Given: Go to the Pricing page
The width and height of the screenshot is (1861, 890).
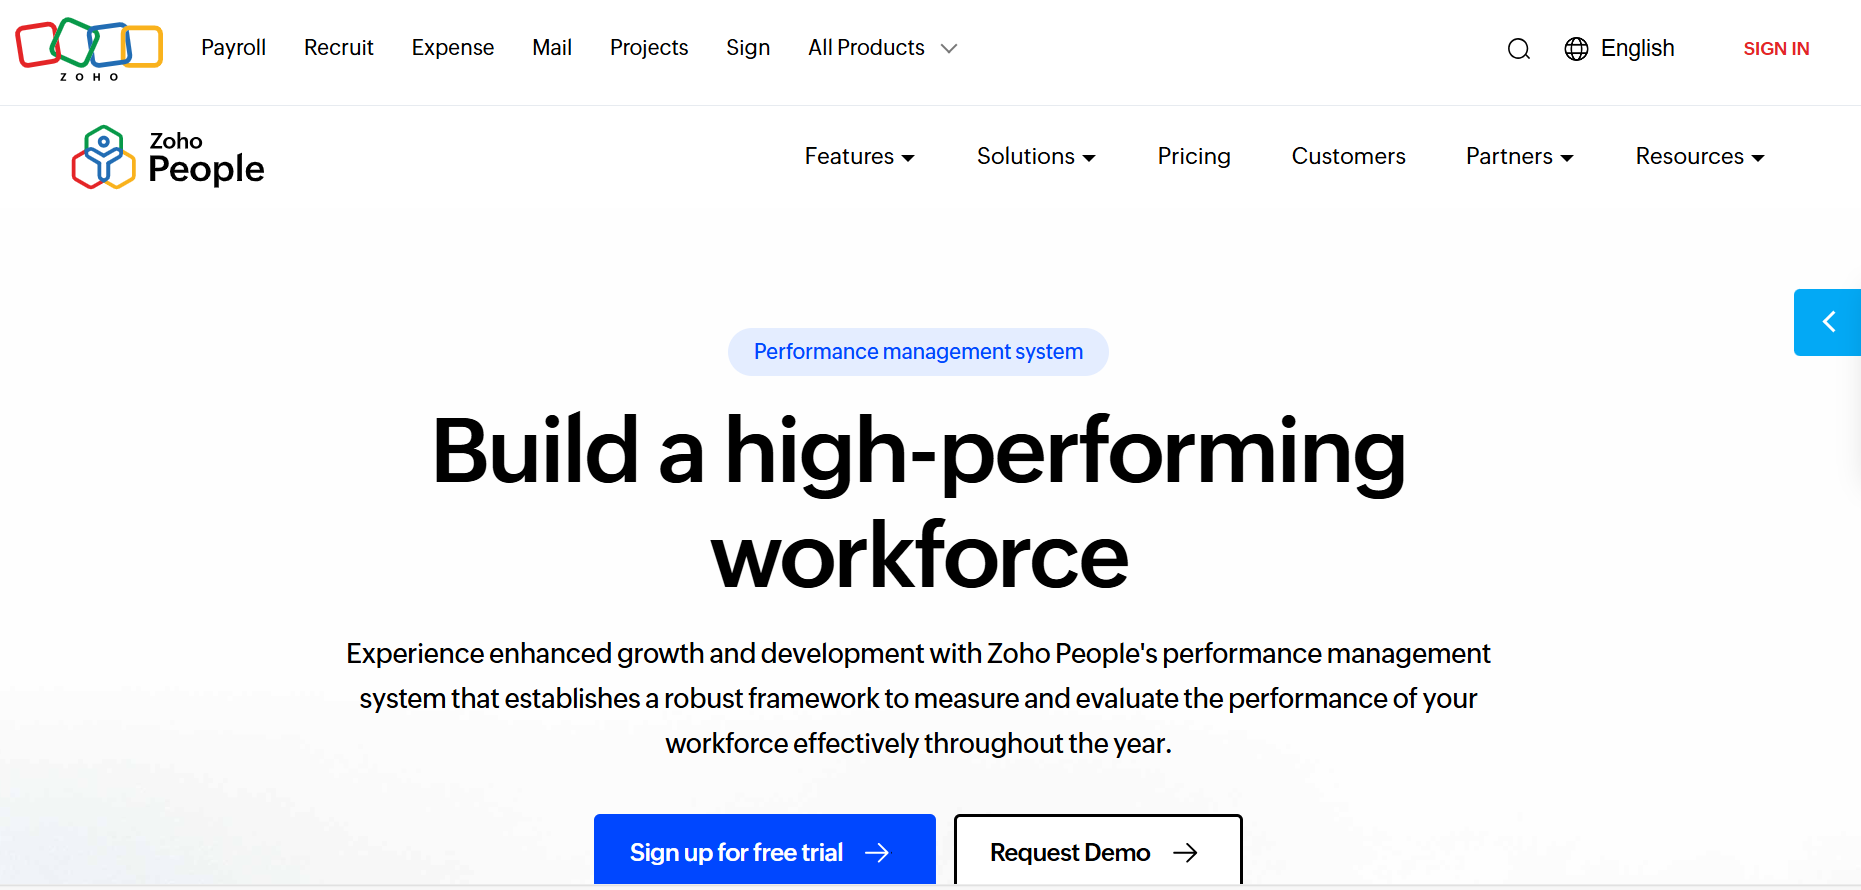Looking at the screenshot, I should (1194, 156).
